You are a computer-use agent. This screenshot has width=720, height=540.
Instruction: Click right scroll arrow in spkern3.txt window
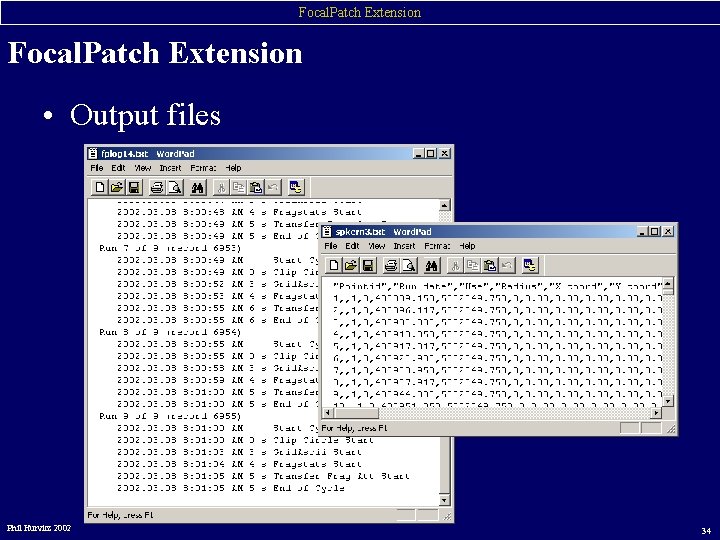click(x=656, y=412)
